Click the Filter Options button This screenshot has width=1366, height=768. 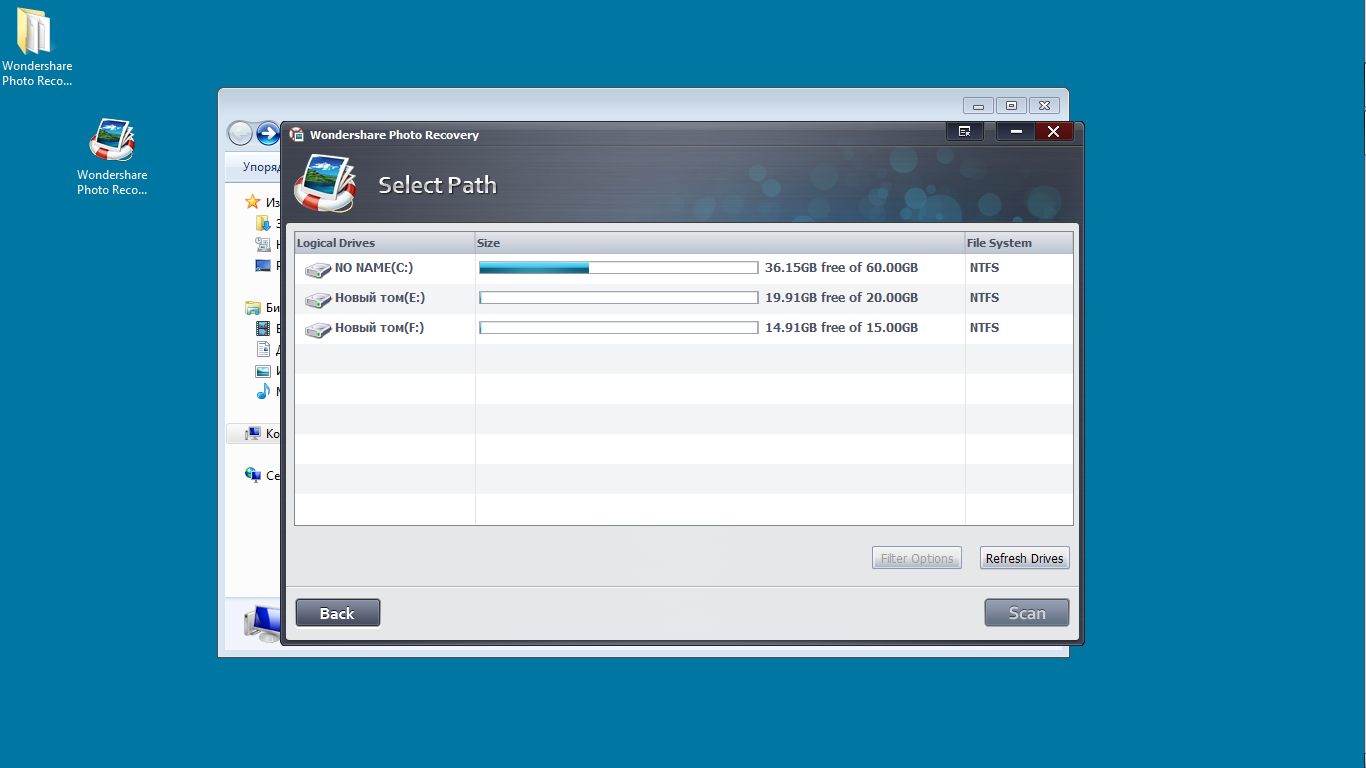pyautogui.click(x=917, y=558)
